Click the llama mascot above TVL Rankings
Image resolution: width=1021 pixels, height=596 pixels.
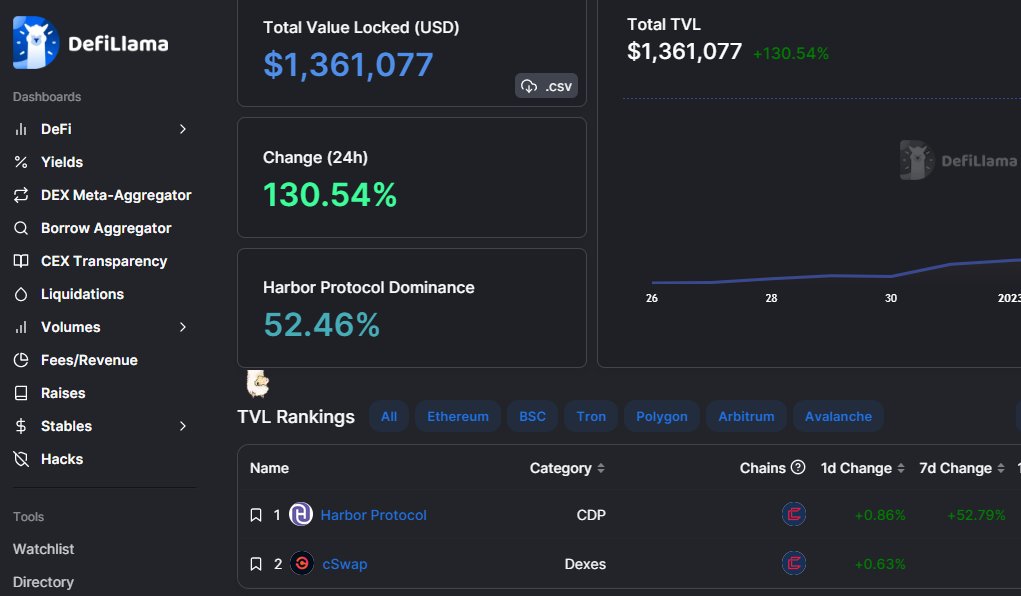[258, 384]
